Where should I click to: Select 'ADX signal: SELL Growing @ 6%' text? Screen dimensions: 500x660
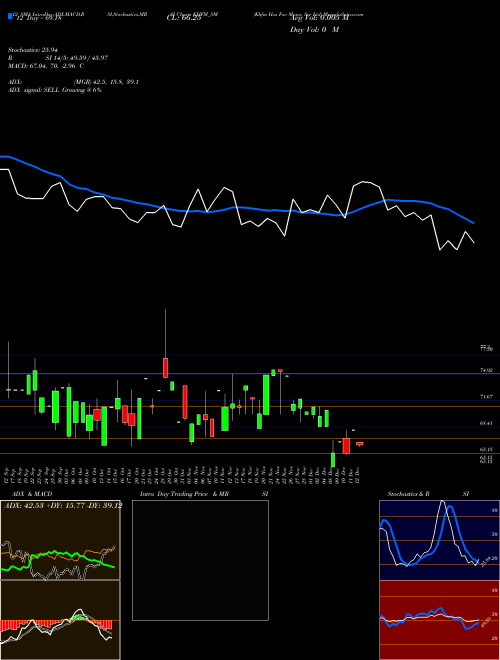point(55,90)
